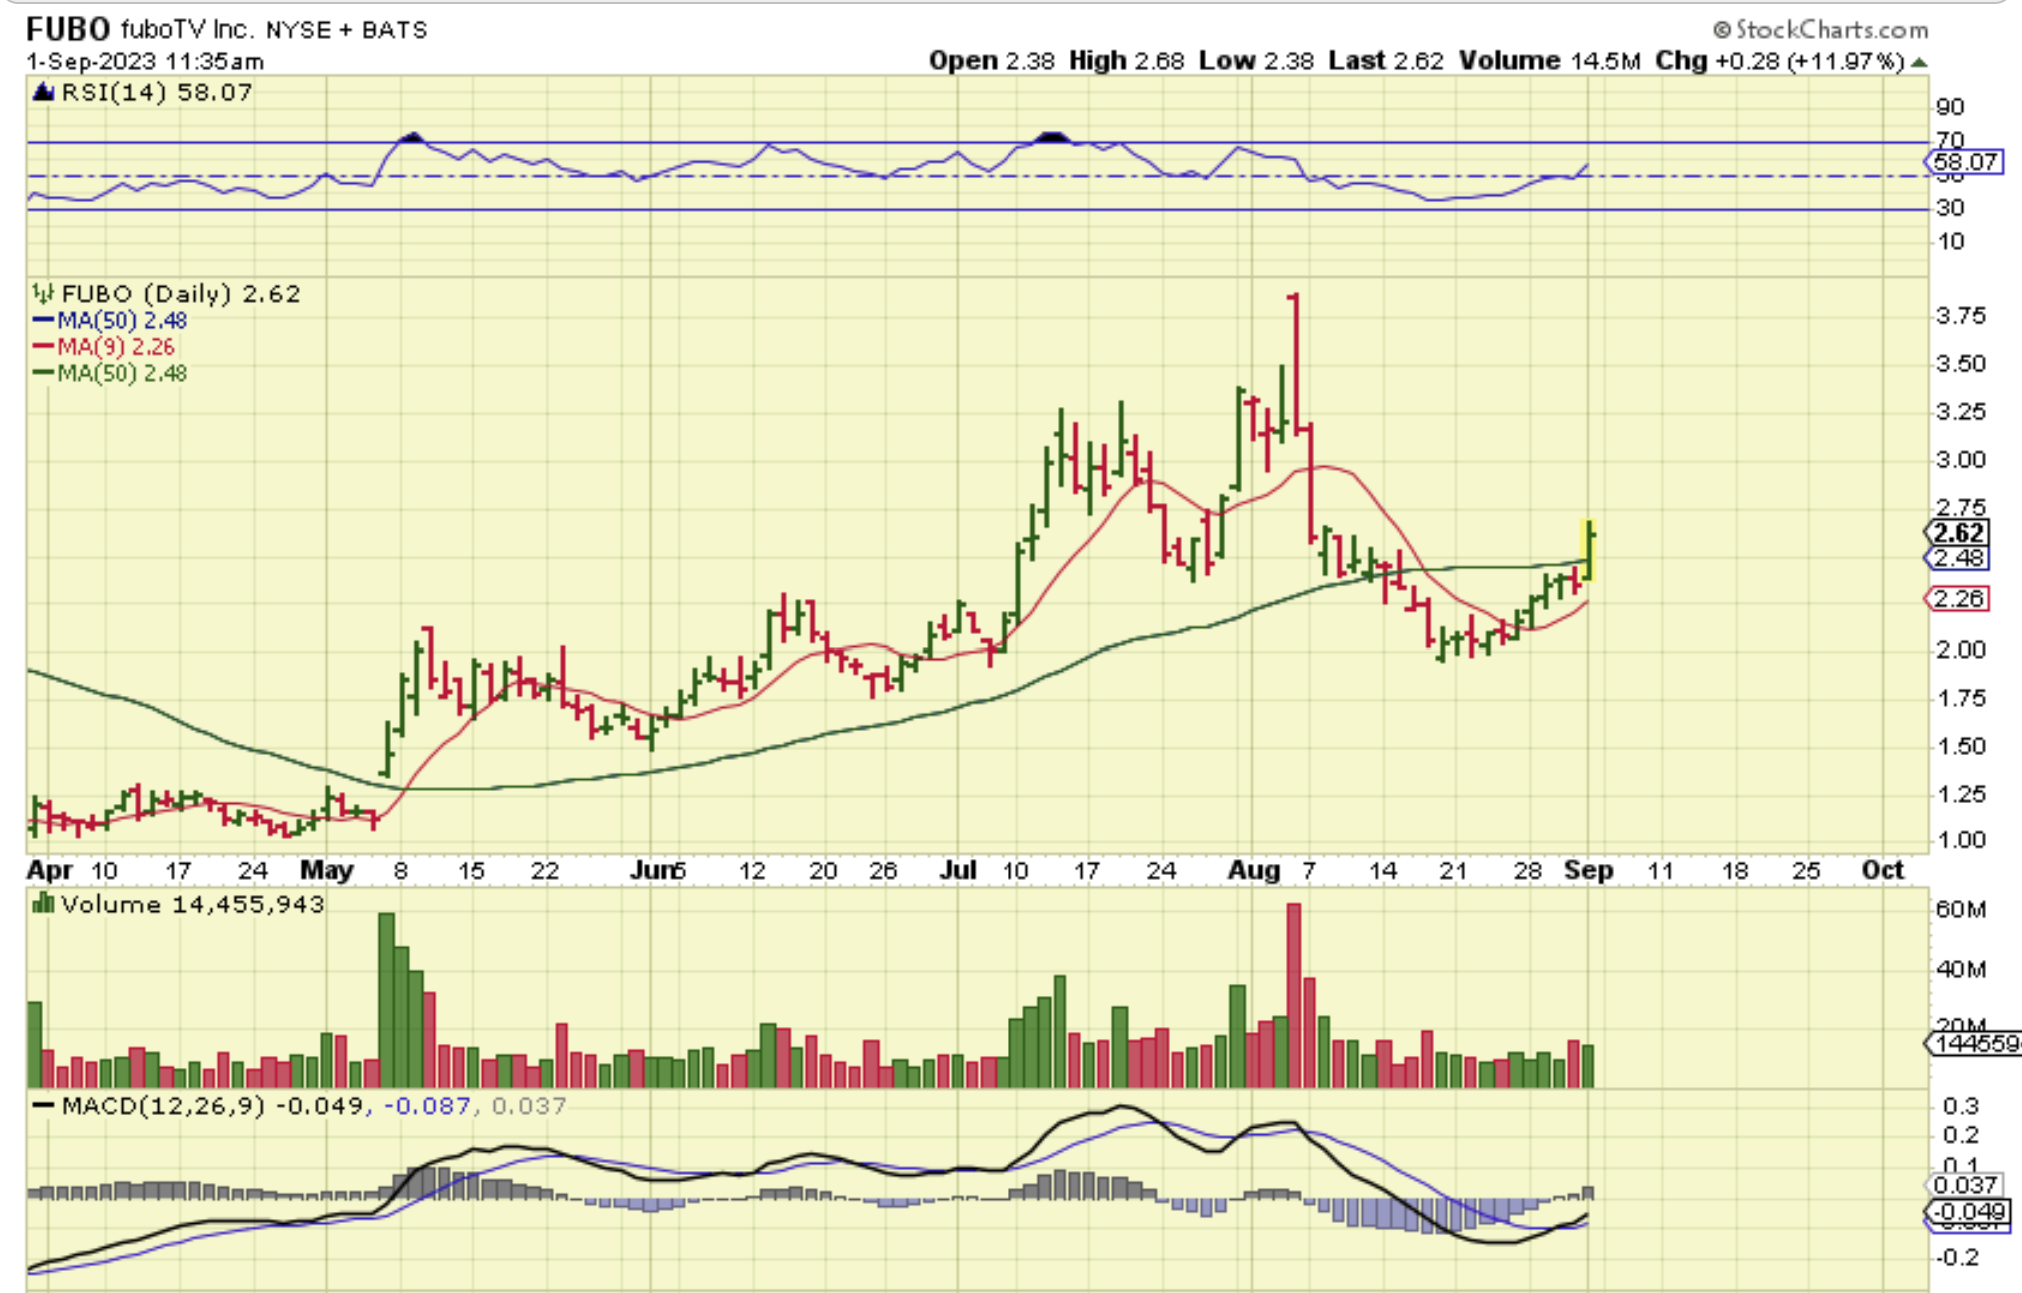Click the RSI(14) mountain indicator icon
The width and height of the screenshot is (2022, 1293).
pyautogui.click(x=43, y=93)
